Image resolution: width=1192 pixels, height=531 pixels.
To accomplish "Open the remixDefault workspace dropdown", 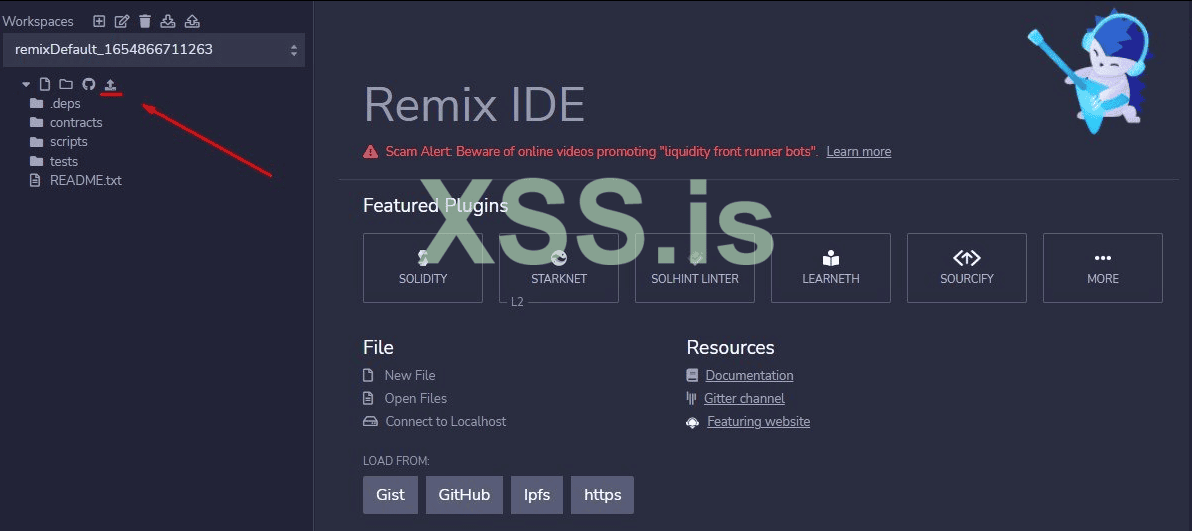I will click(154, 49).
